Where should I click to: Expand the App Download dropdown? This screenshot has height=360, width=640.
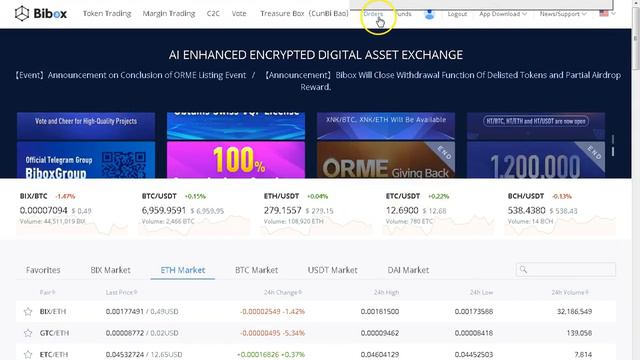tap(503, 14)
